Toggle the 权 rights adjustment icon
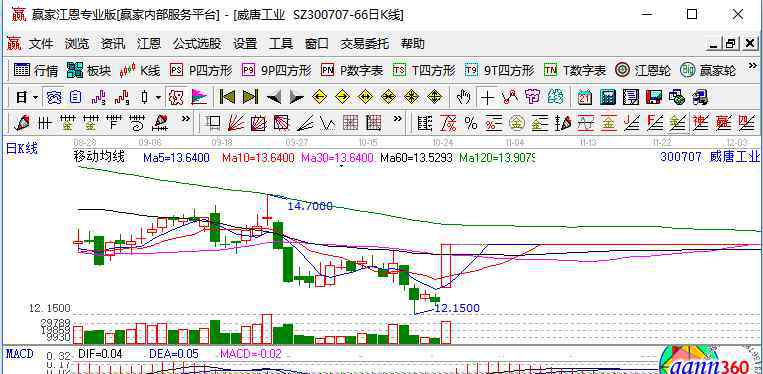763x374 pixels. click(175, 98)
